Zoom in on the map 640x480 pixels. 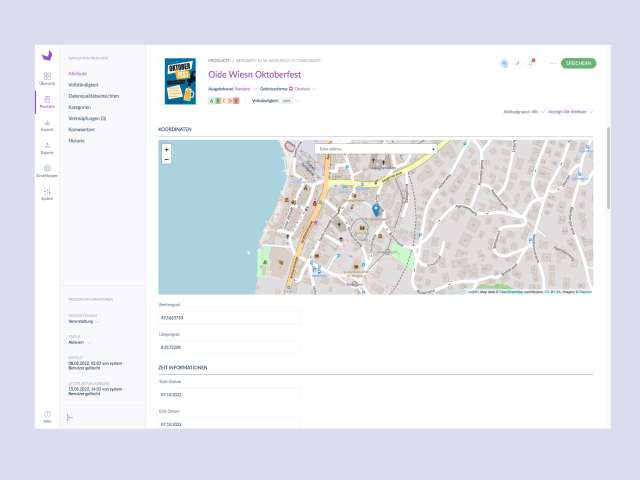[x=166, y=149]
